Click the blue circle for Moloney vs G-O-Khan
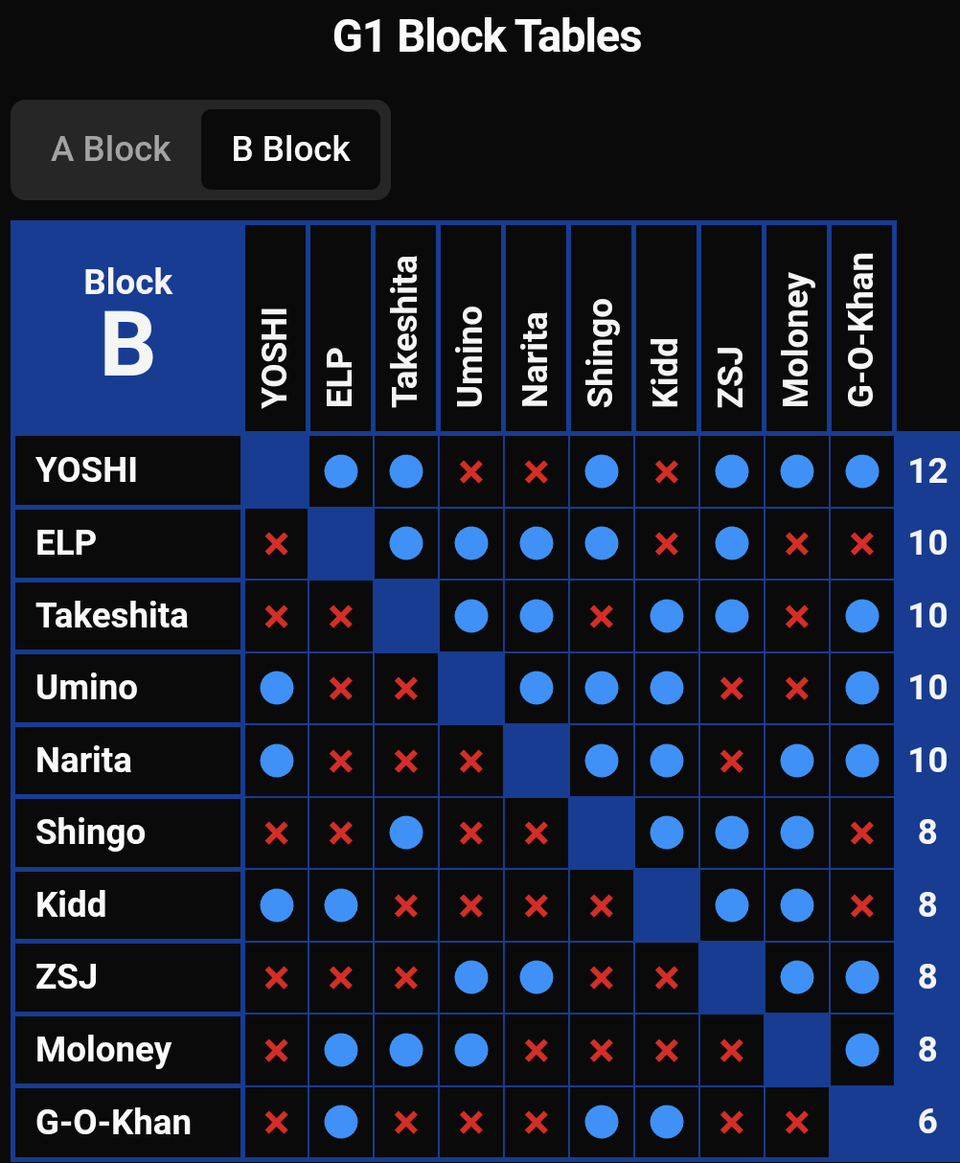960x1163 pixels. (862, 1050)
